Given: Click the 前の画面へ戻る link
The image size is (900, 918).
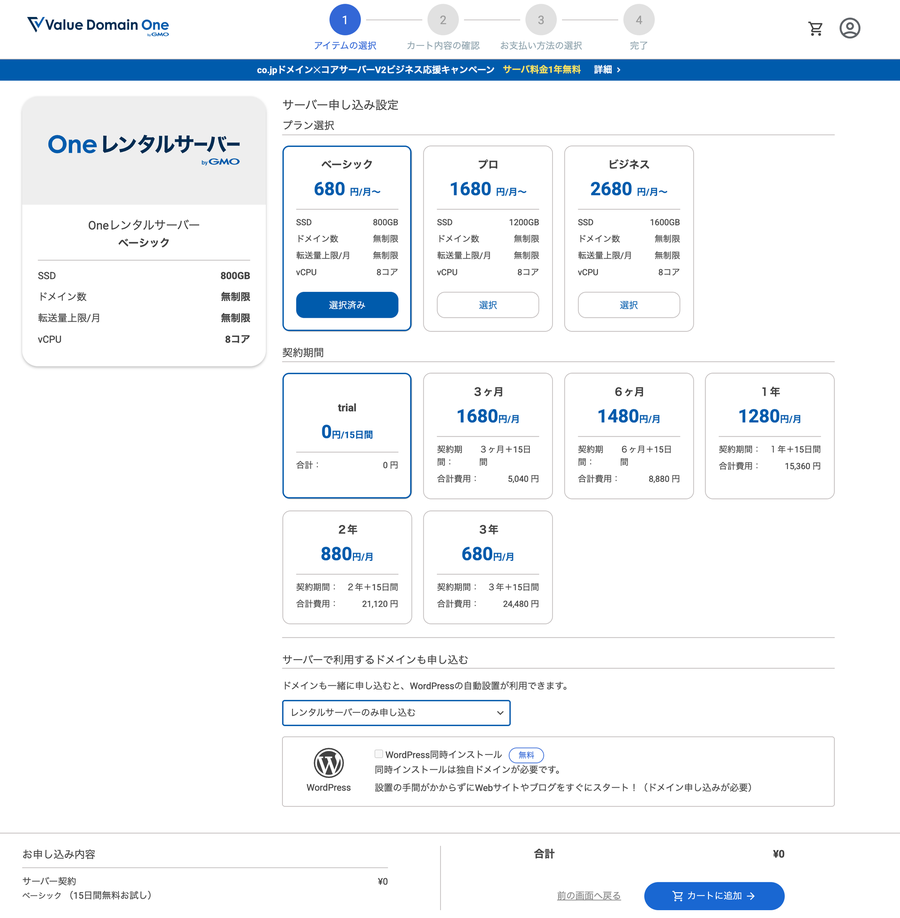Looking at the screenshot, I should (x=588, y=896).
